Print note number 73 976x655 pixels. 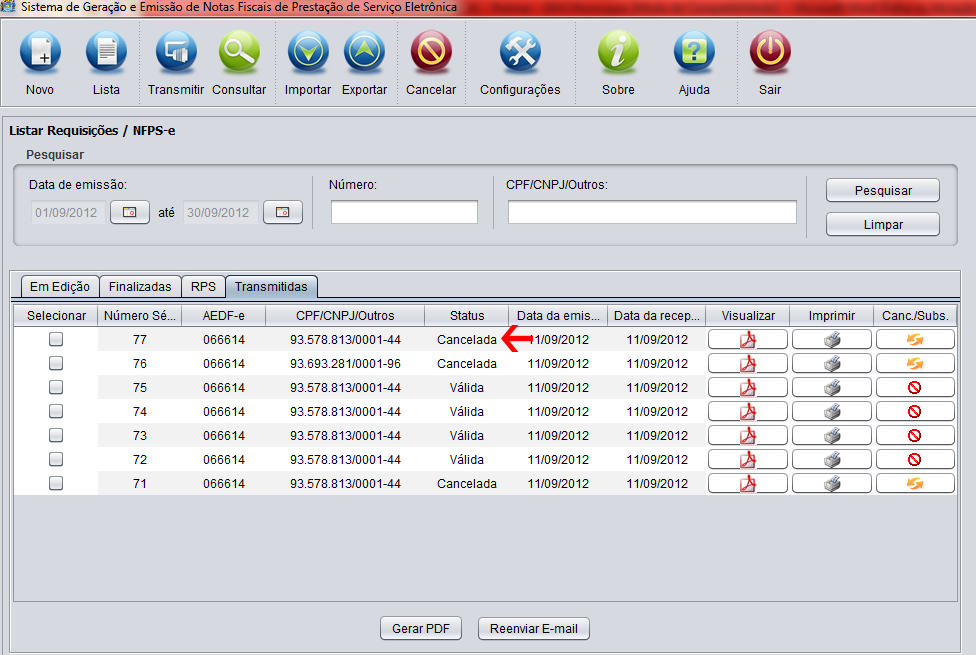tap(832, 435)
